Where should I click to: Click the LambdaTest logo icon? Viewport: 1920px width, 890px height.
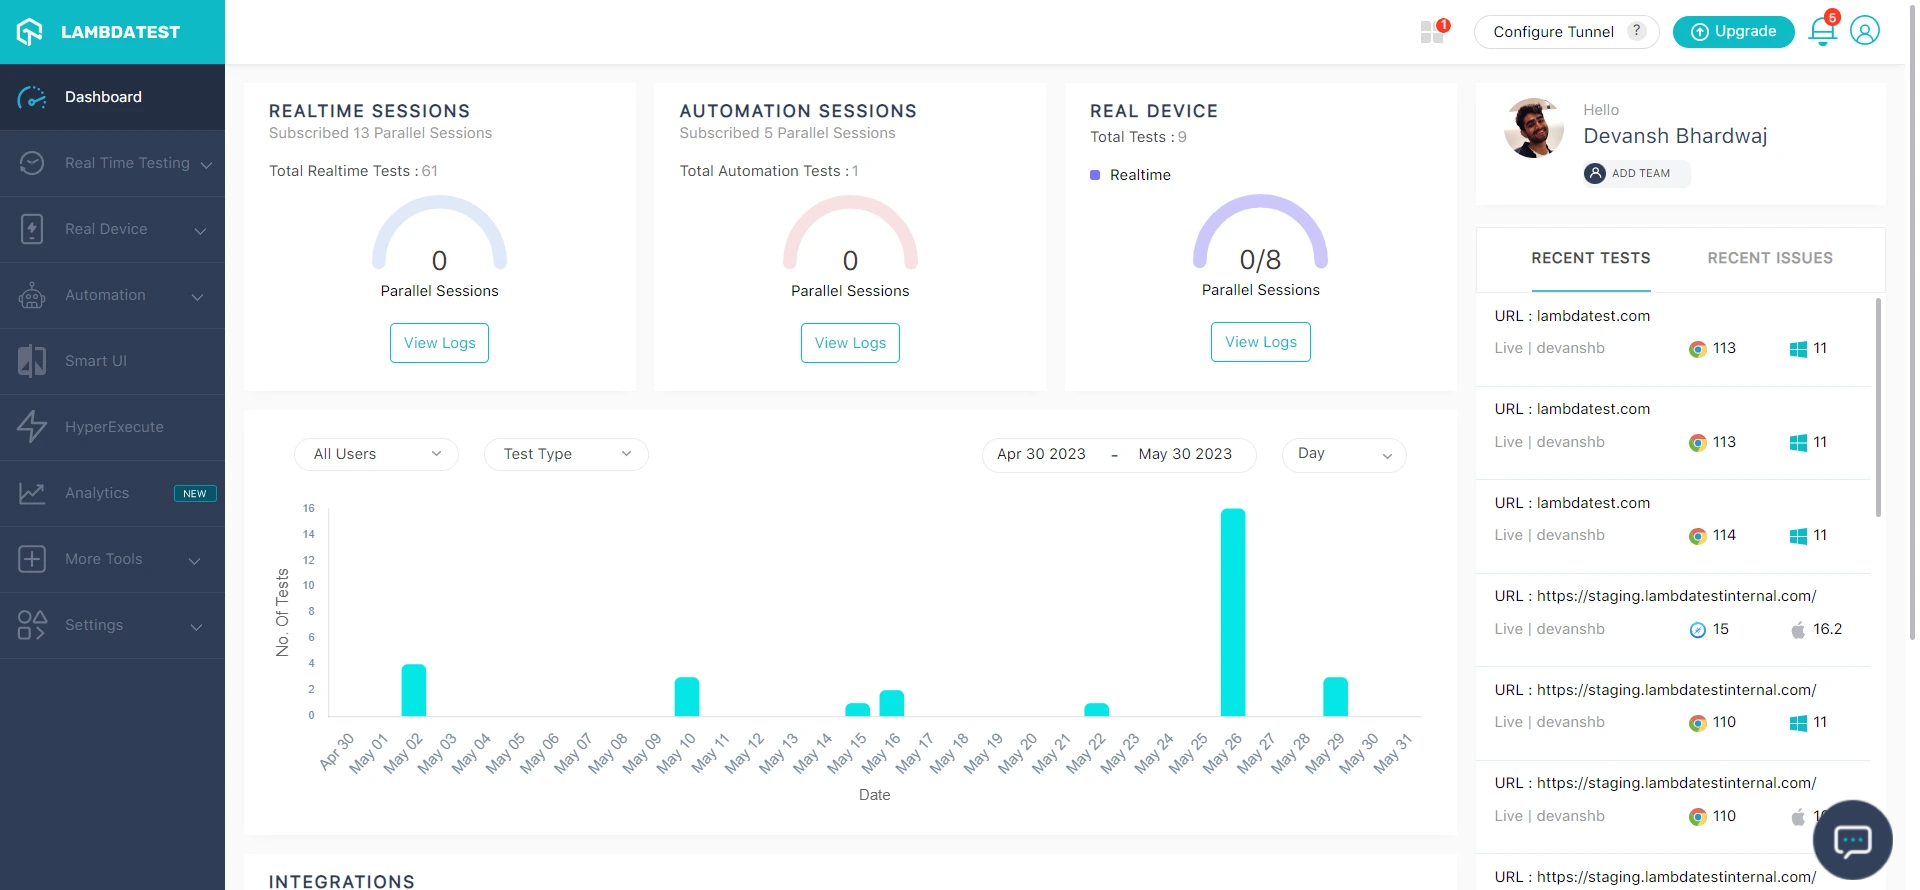click(30, 32)
